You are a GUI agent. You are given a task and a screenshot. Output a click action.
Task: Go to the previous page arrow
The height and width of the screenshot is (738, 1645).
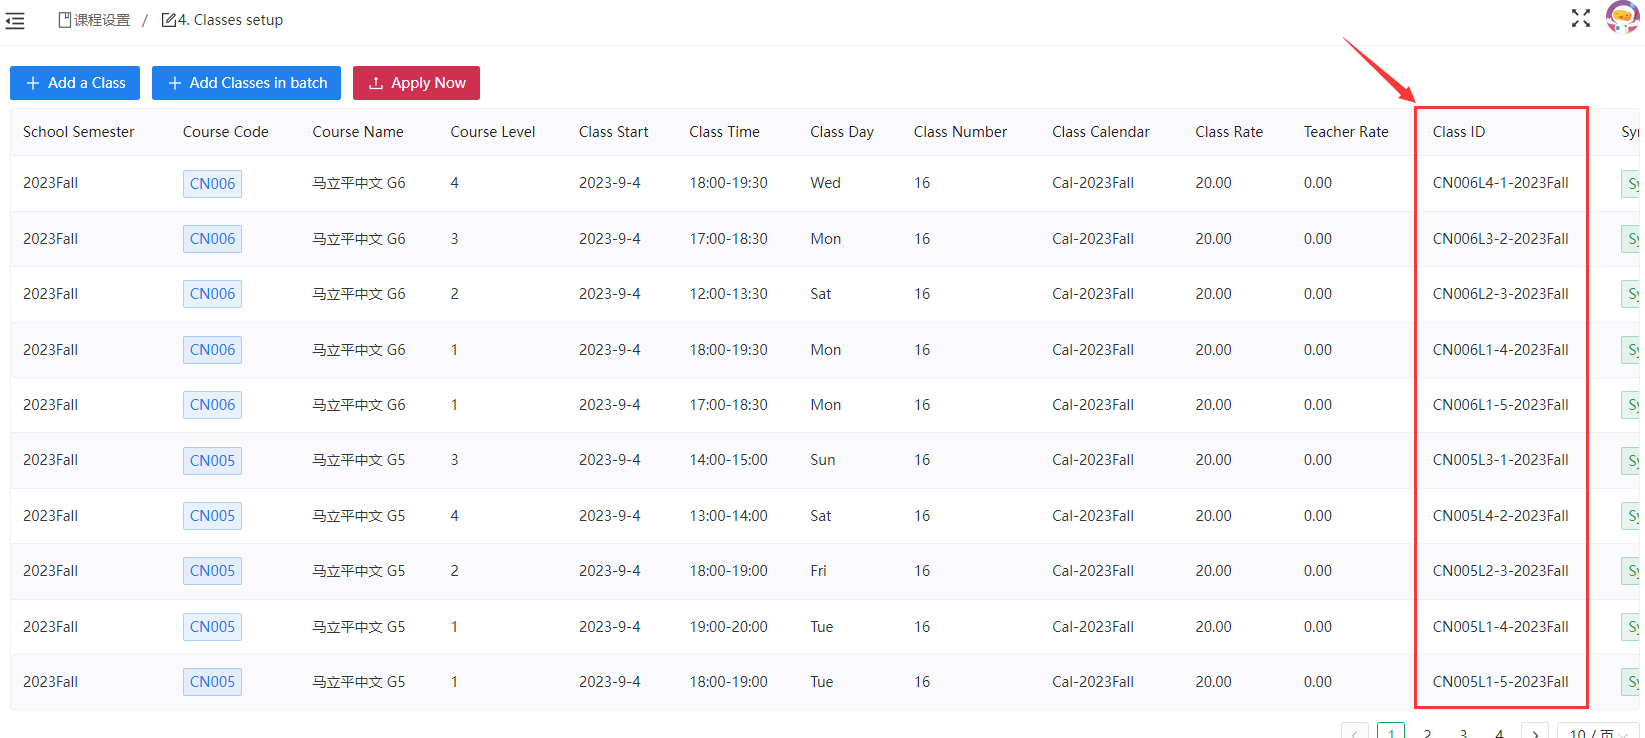tap(1355, 732)
